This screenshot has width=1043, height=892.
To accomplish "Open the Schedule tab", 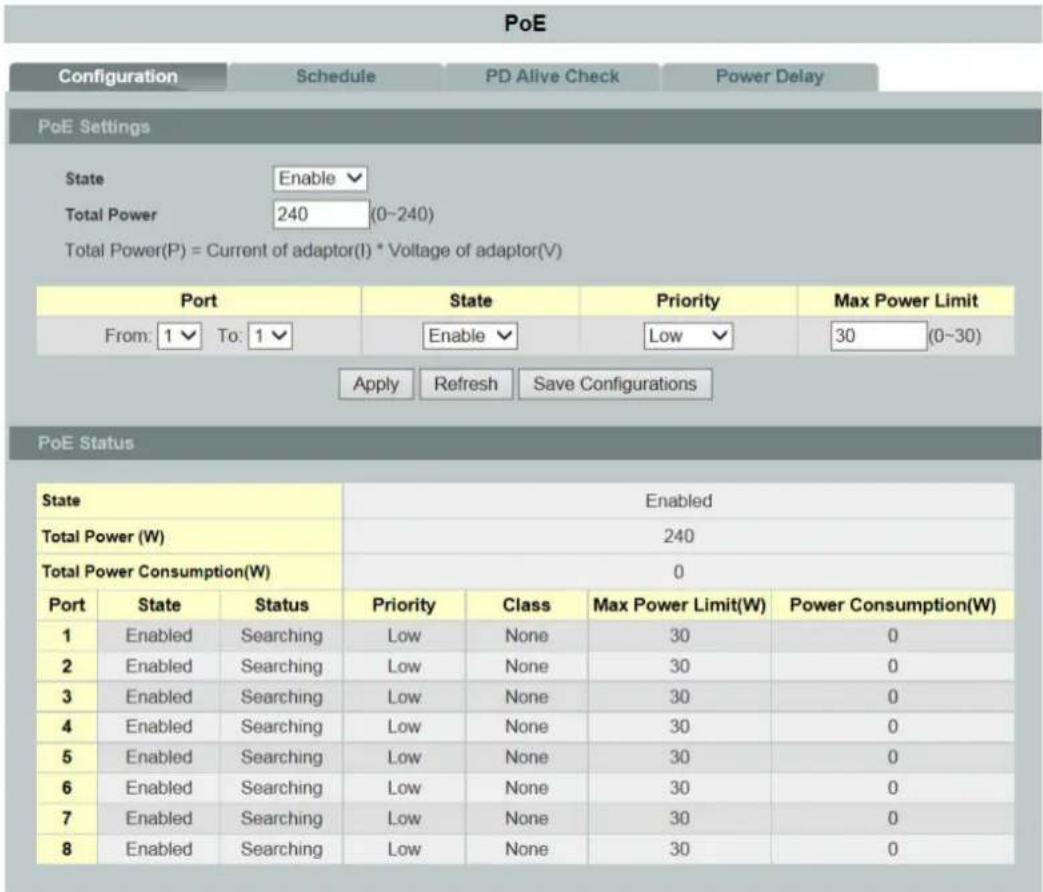I will click(335, 76).
